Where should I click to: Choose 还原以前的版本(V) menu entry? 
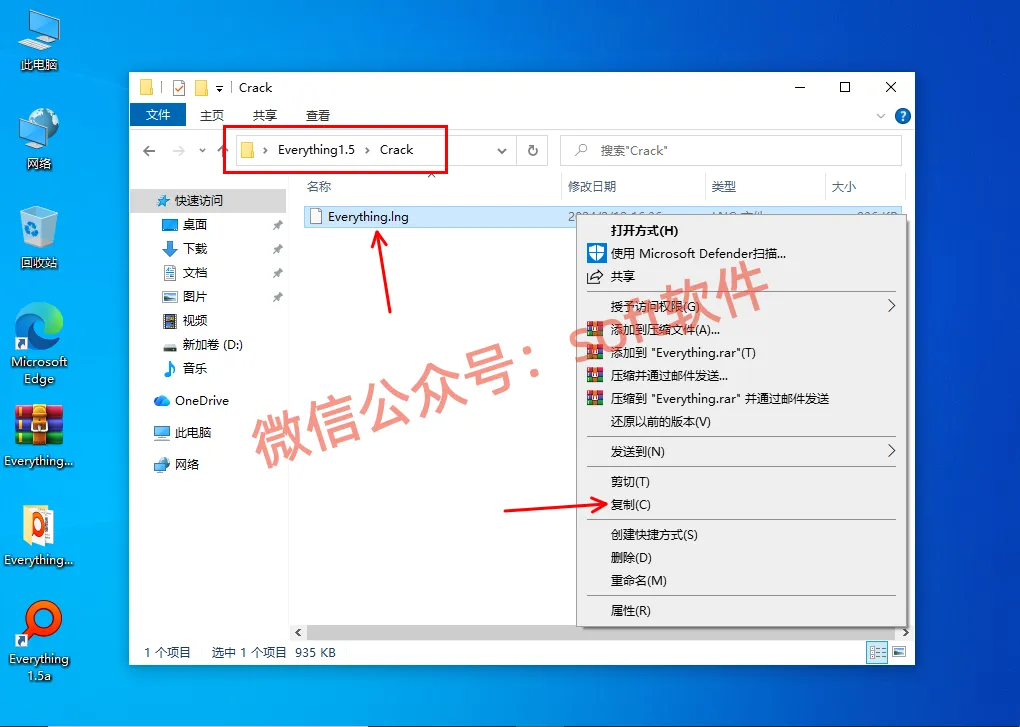tap(742, 421)
